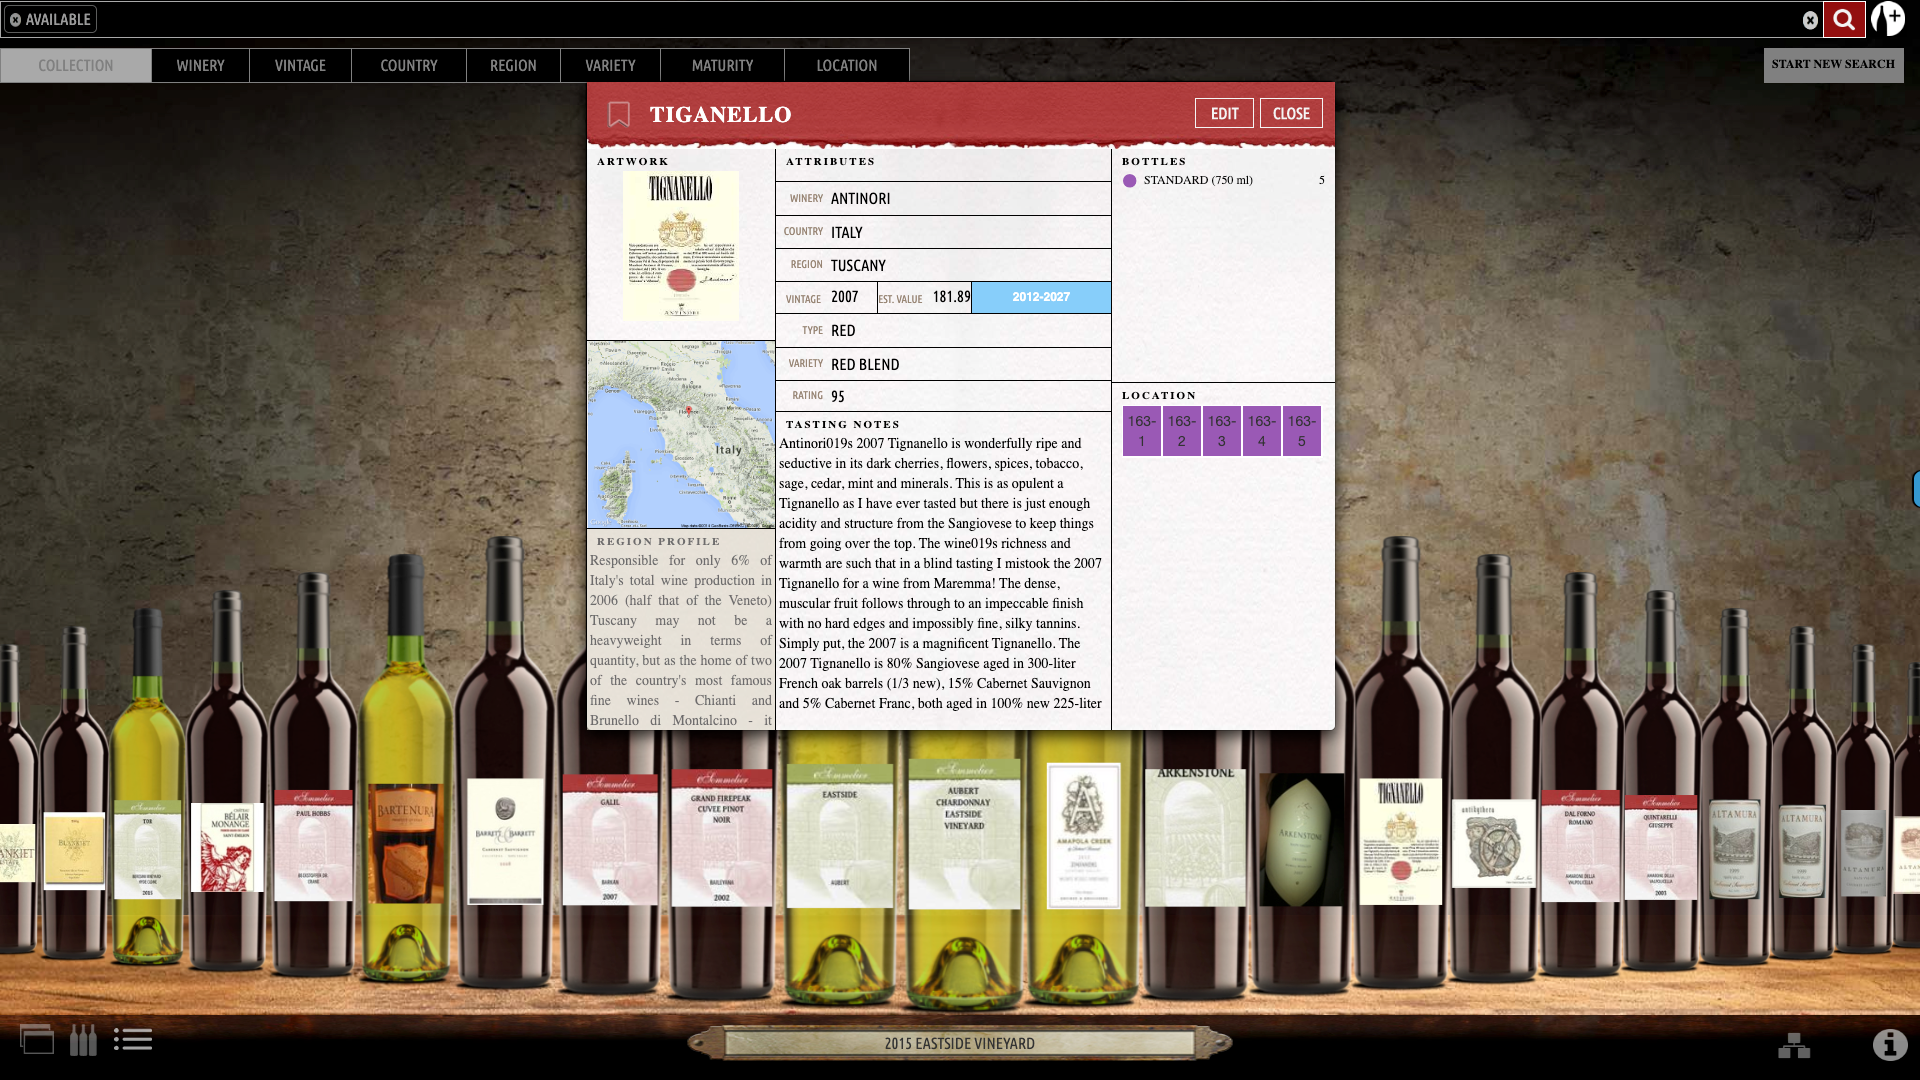
Task: Open the Location tab
Action: 847,65
